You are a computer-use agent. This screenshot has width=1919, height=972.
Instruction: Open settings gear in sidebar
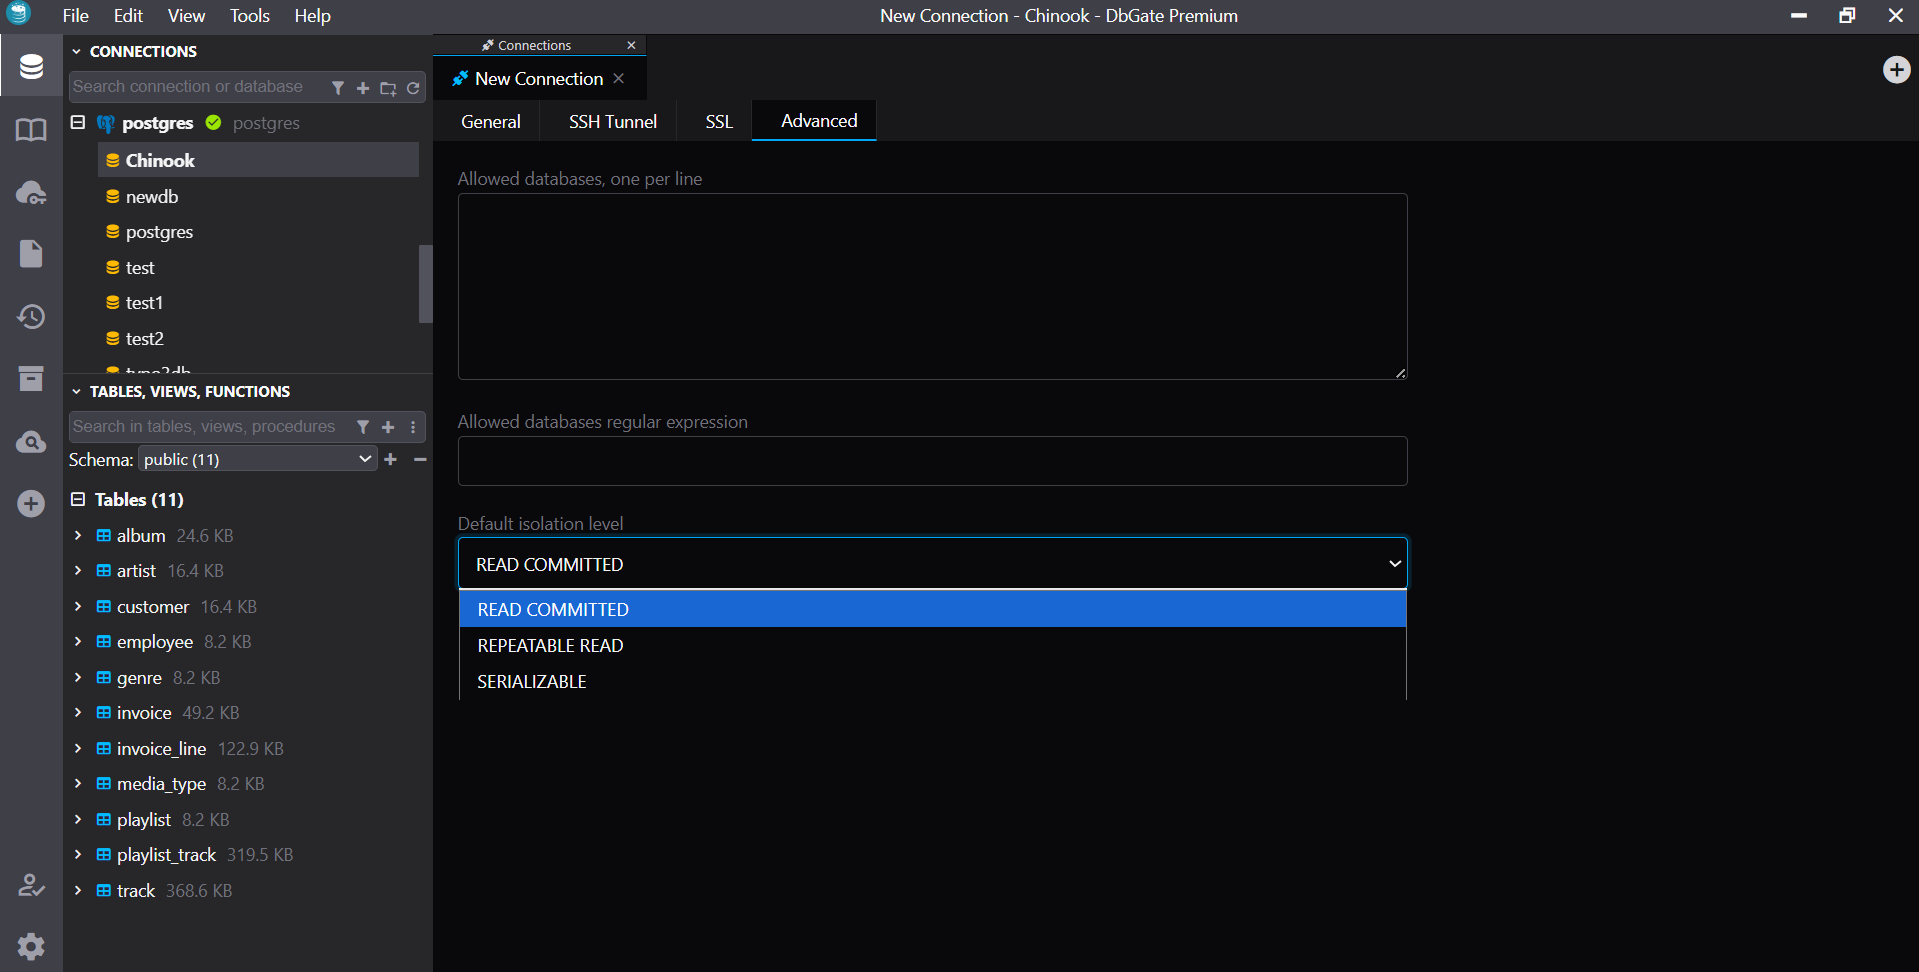(31, 946)
